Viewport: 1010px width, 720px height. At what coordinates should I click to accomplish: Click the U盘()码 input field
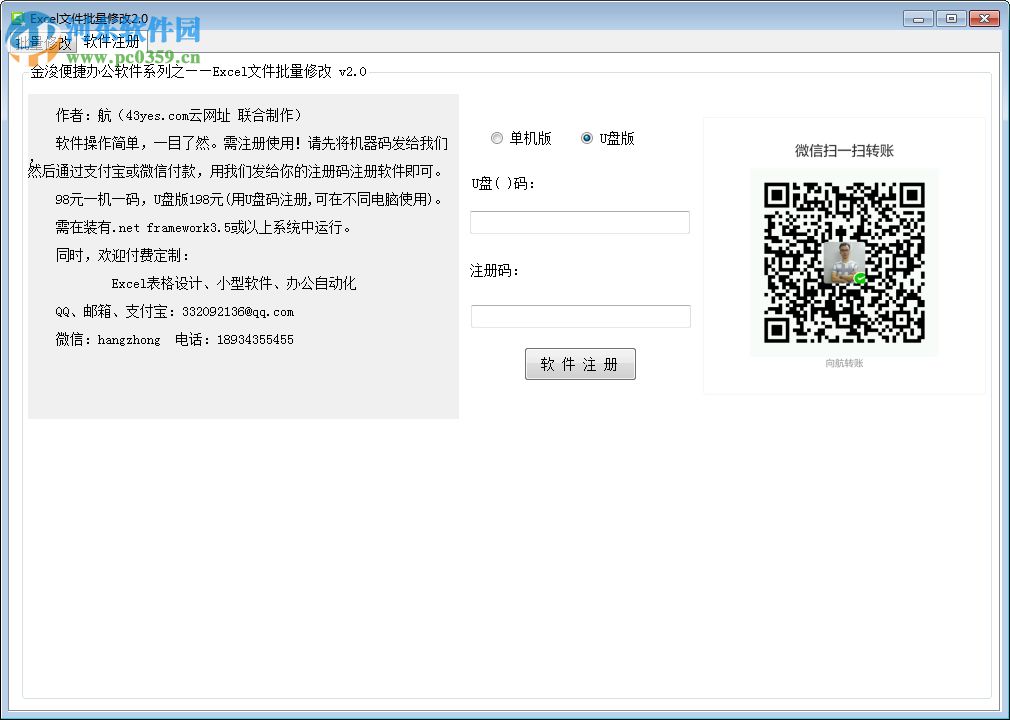coord(580,221)
